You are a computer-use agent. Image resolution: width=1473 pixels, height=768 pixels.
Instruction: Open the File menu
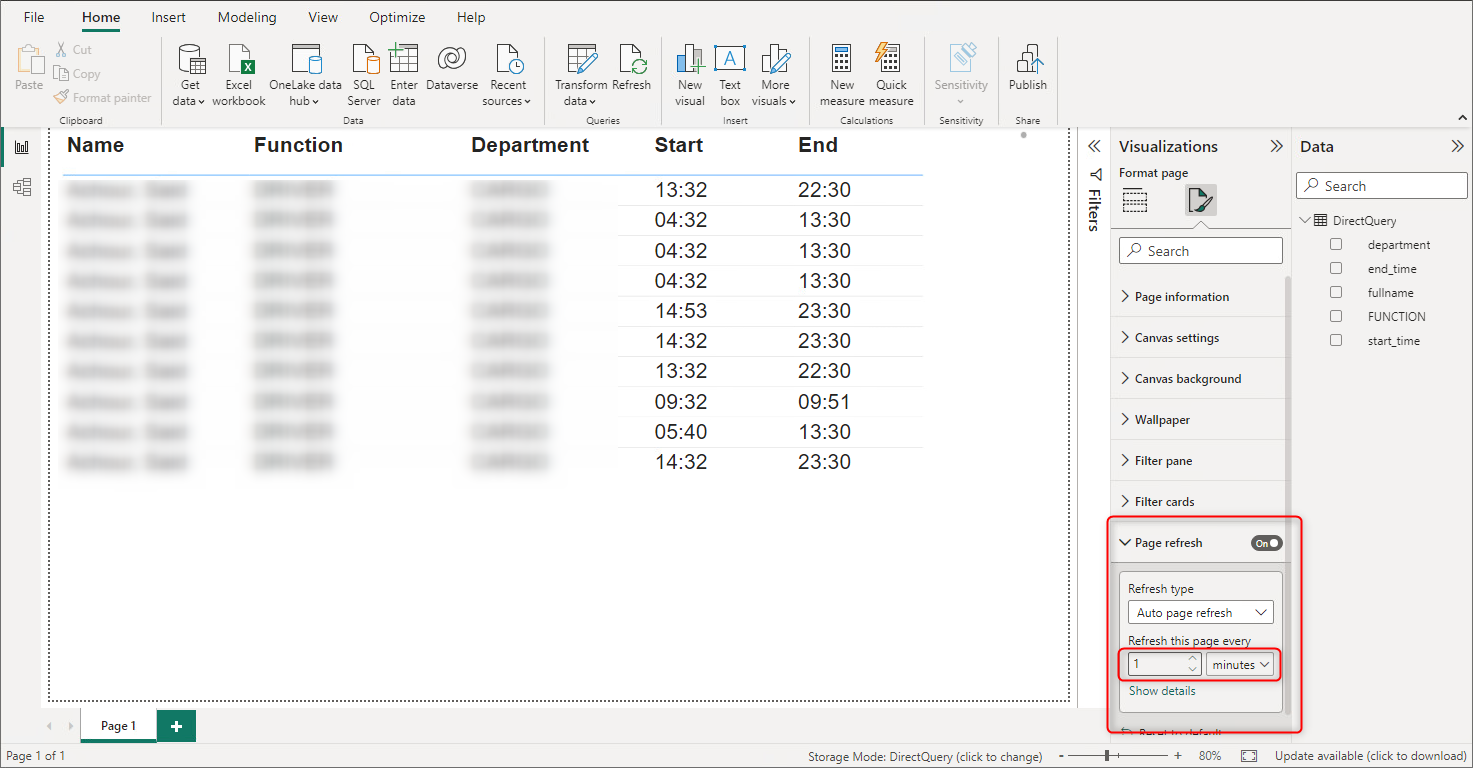(x=34, y=17)
